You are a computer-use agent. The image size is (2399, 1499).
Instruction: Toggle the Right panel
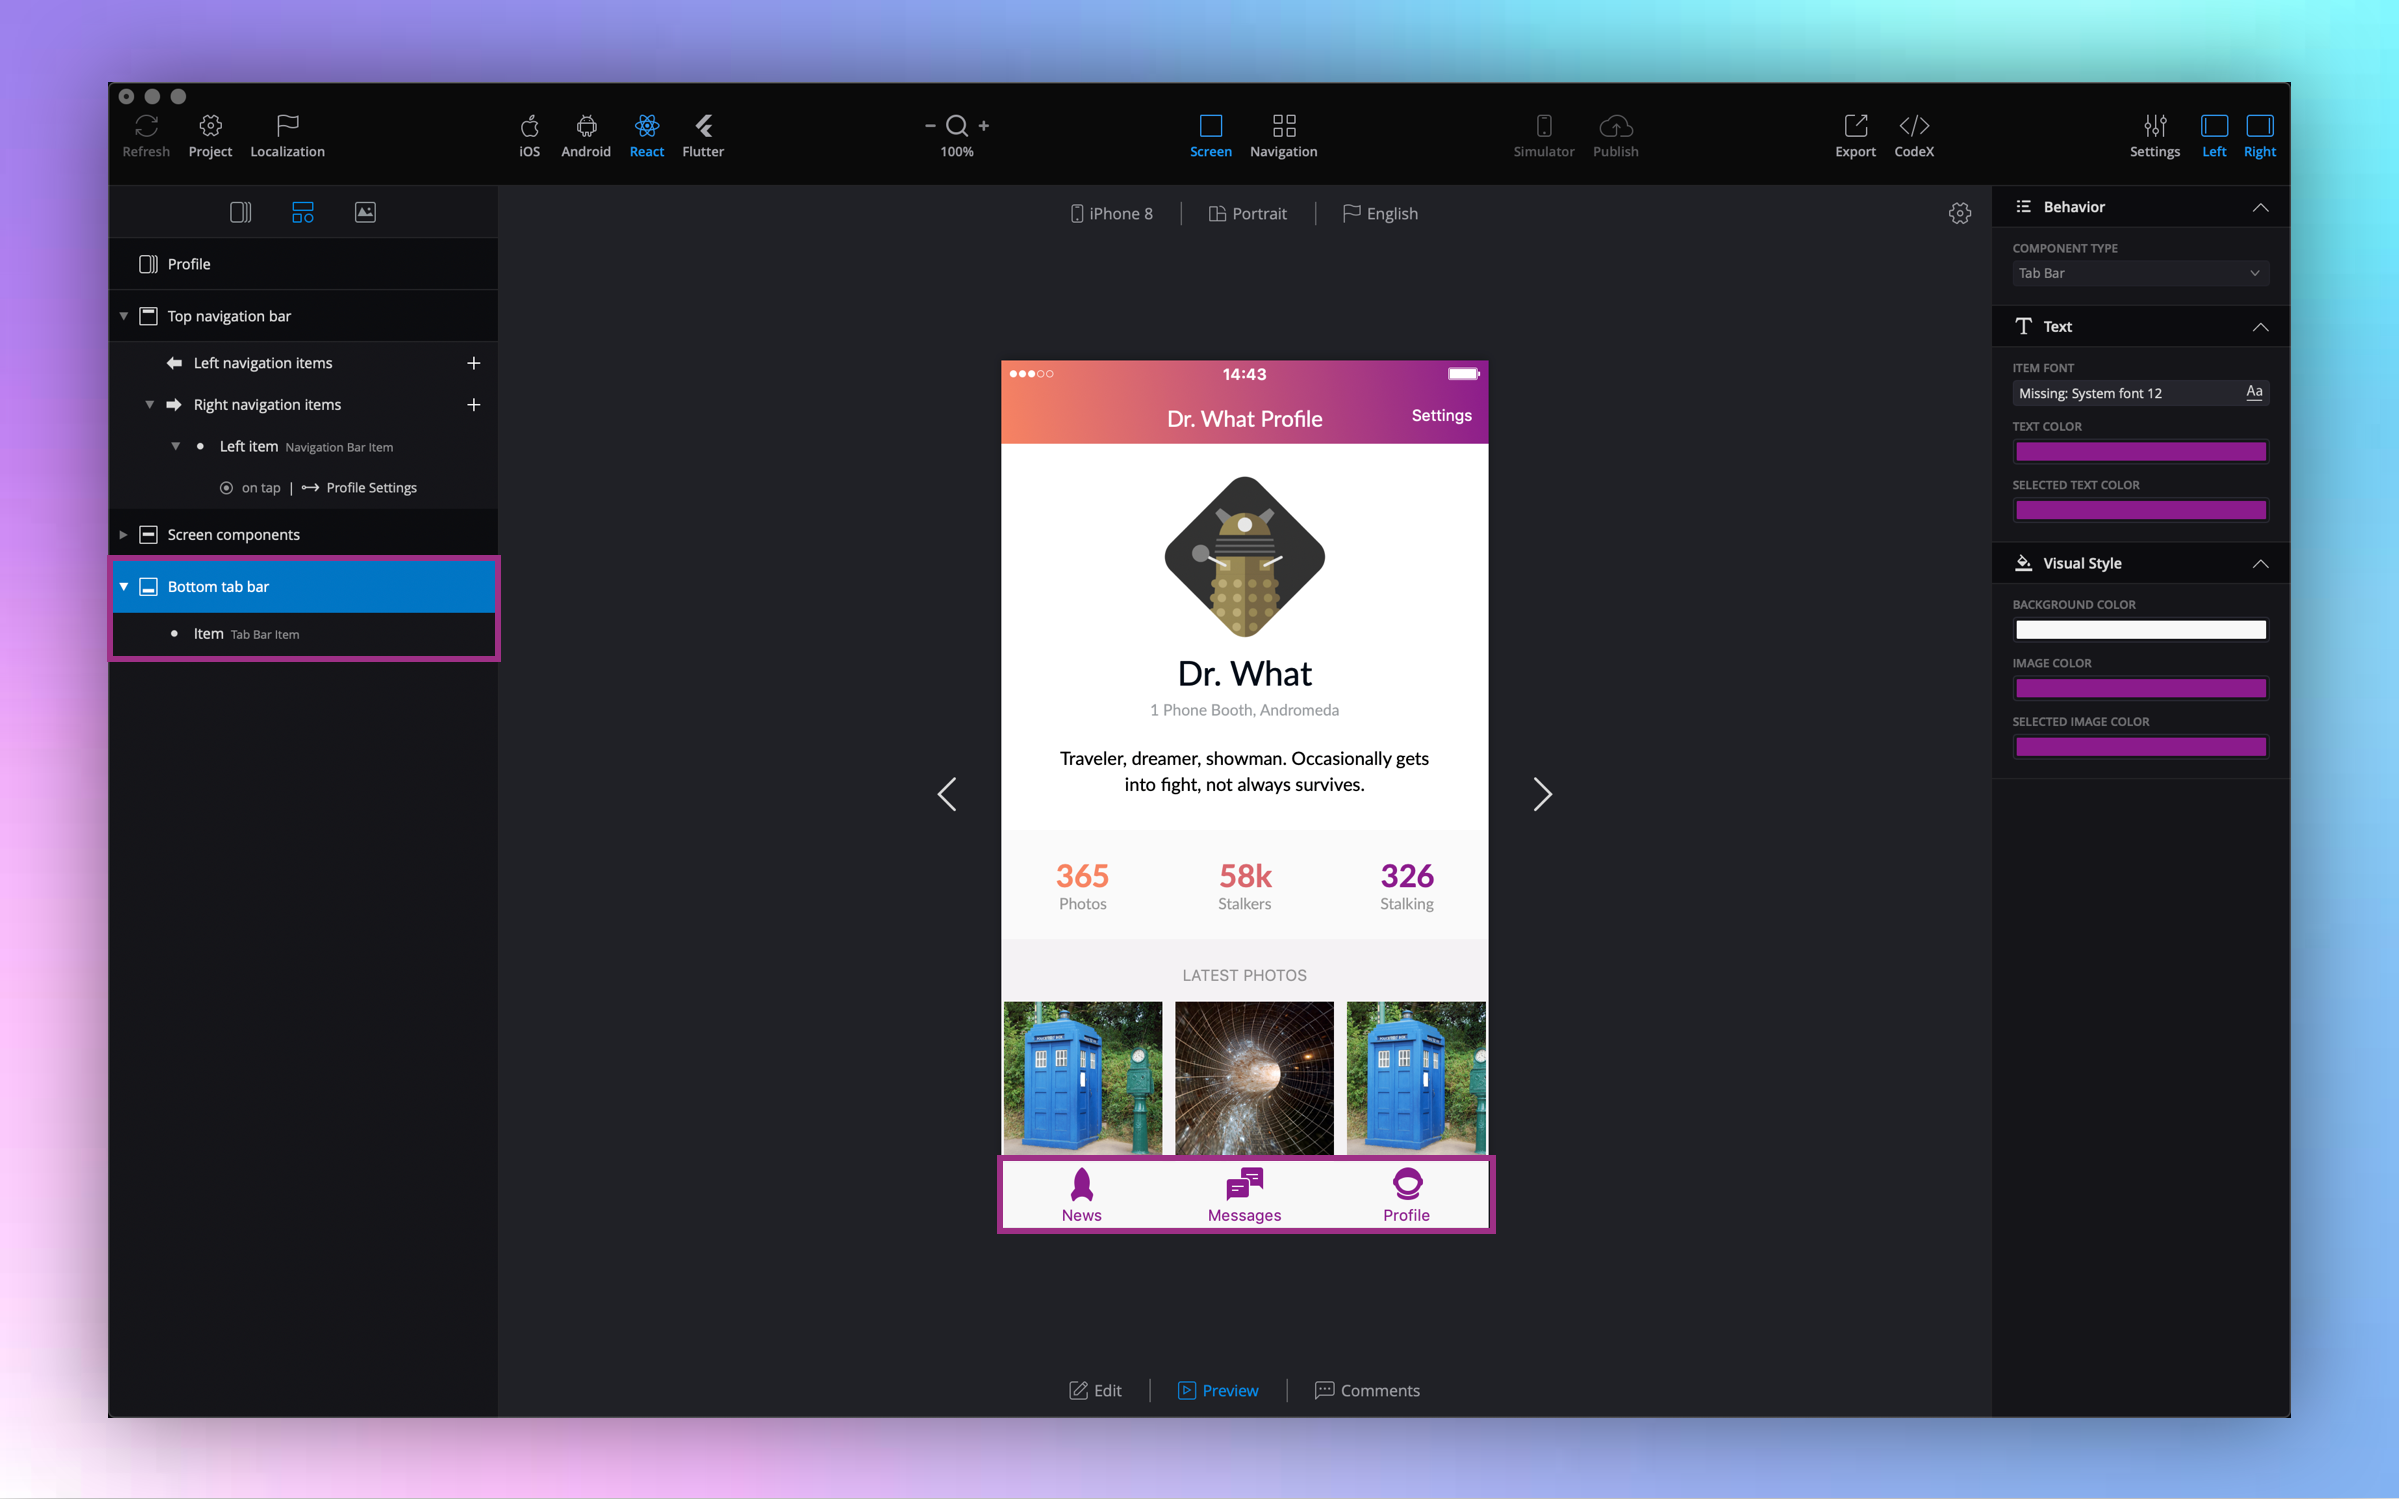(2259, 135)
